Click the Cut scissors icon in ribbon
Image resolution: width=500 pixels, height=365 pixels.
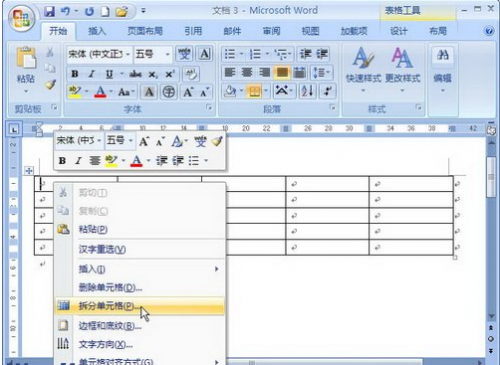[50, 52]
